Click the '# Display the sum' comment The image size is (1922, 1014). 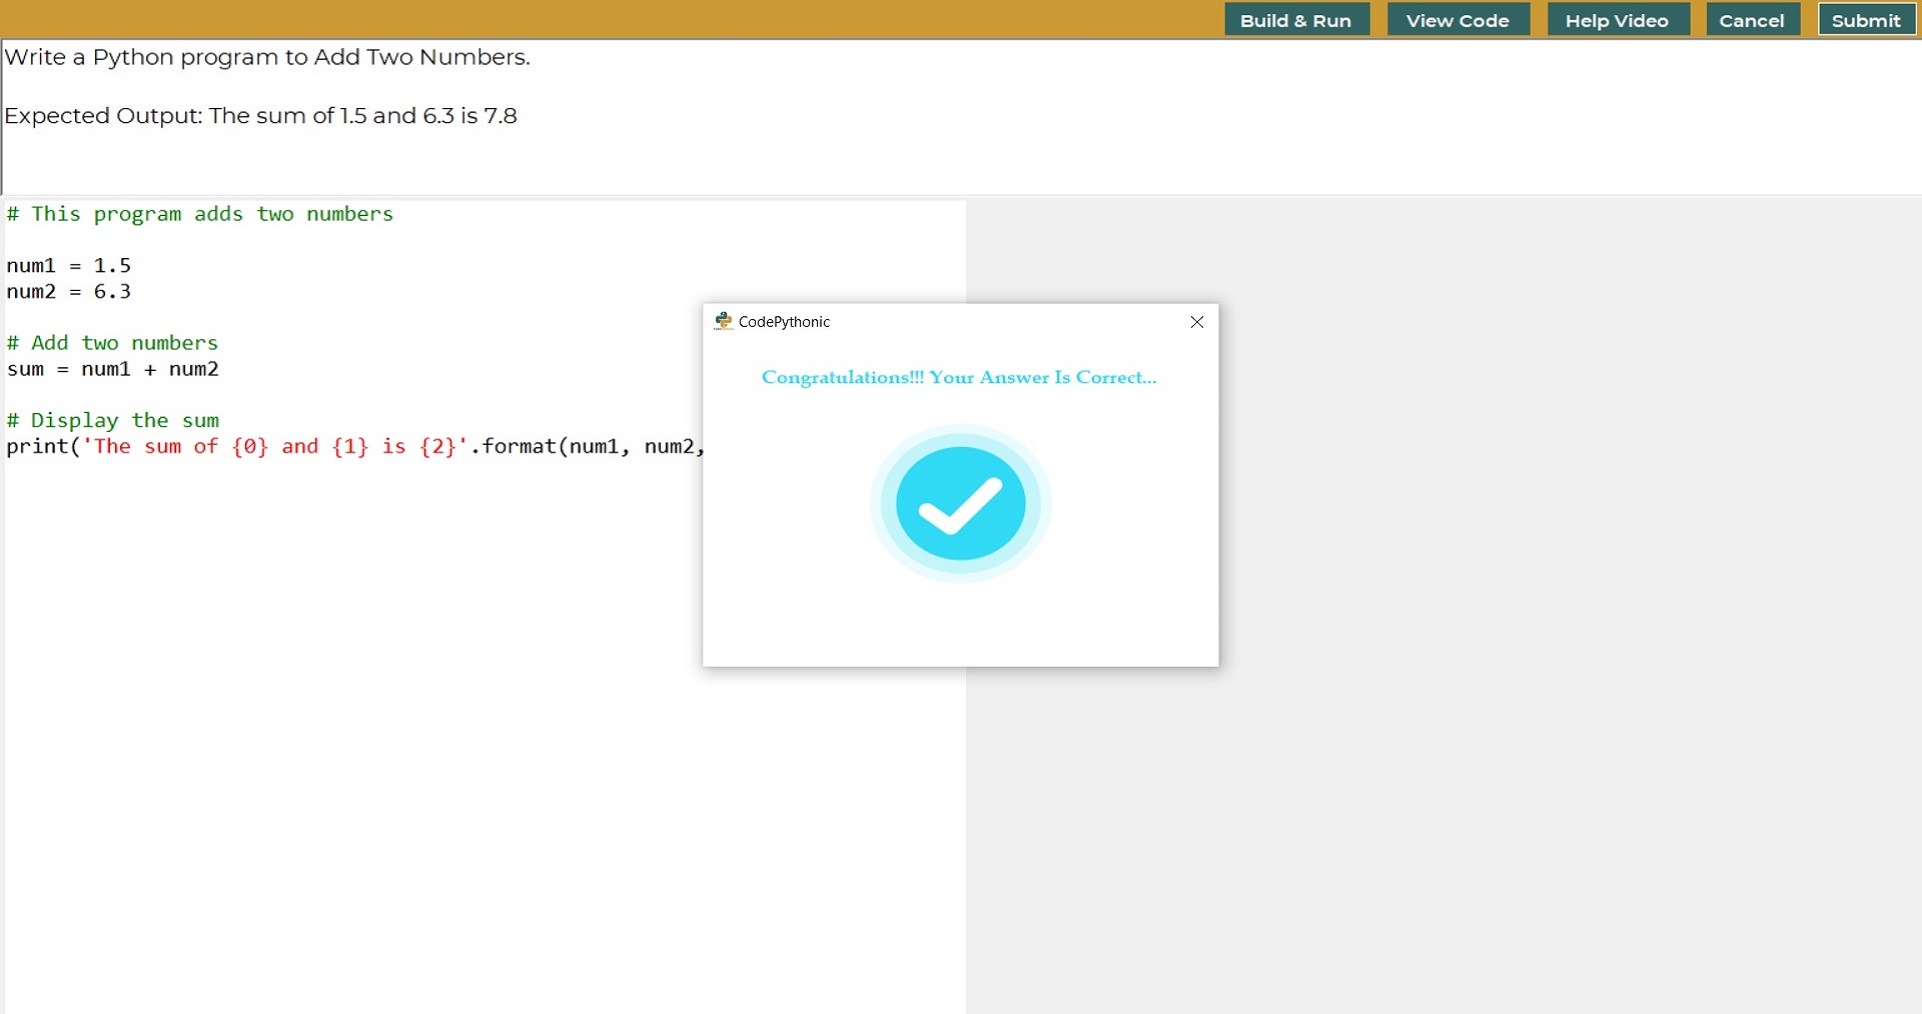(x=112, y=421)
